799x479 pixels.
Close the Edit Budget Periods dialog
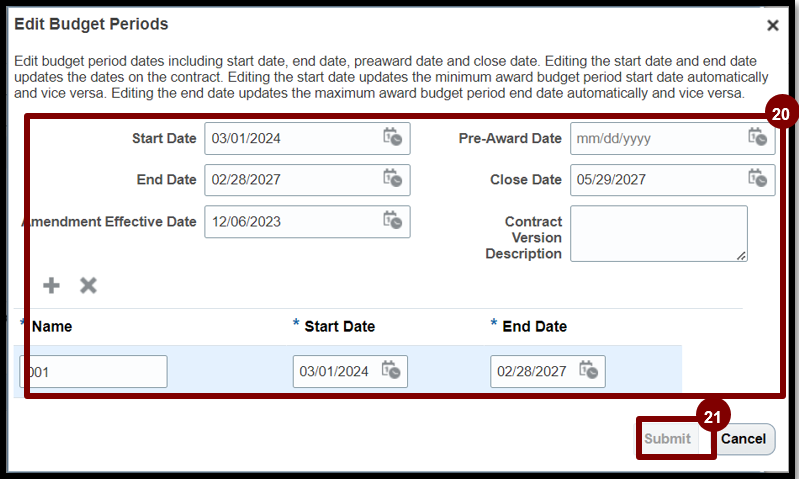pyautogui.click(x=772, y=25)
